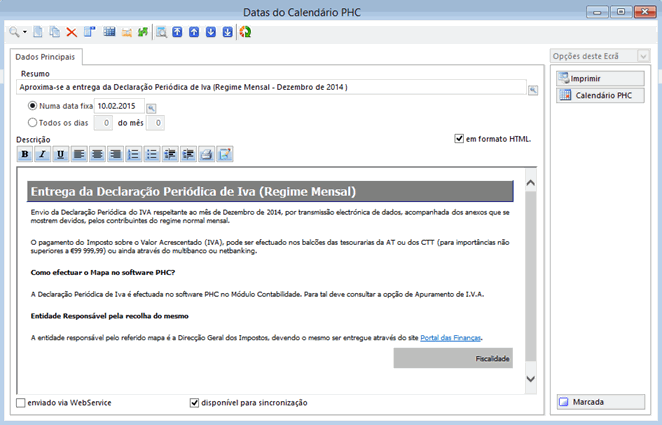The image size is (662, 425).
Task: Insert a numbered list in description
Action: click(133, 154)
